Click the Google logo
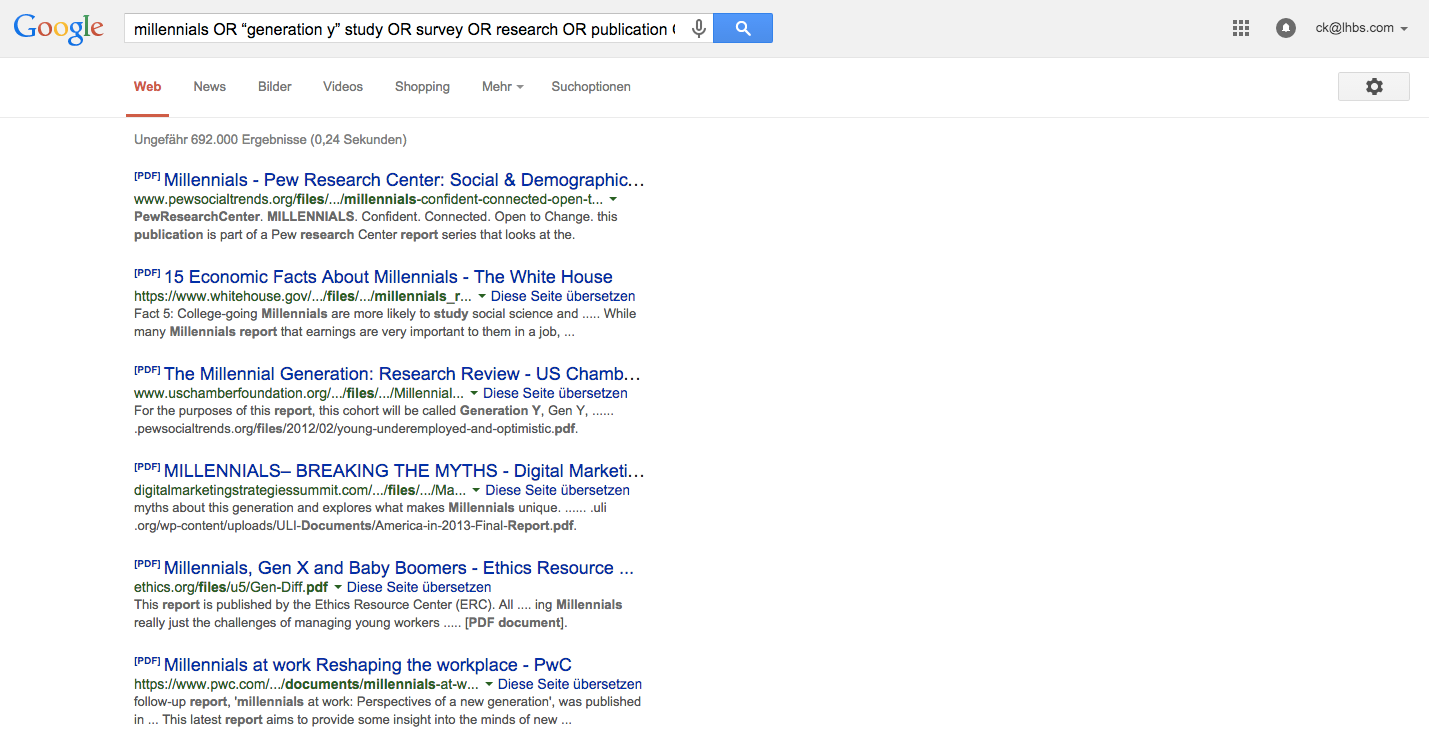Screen dimensions: 1429x740 59,28
